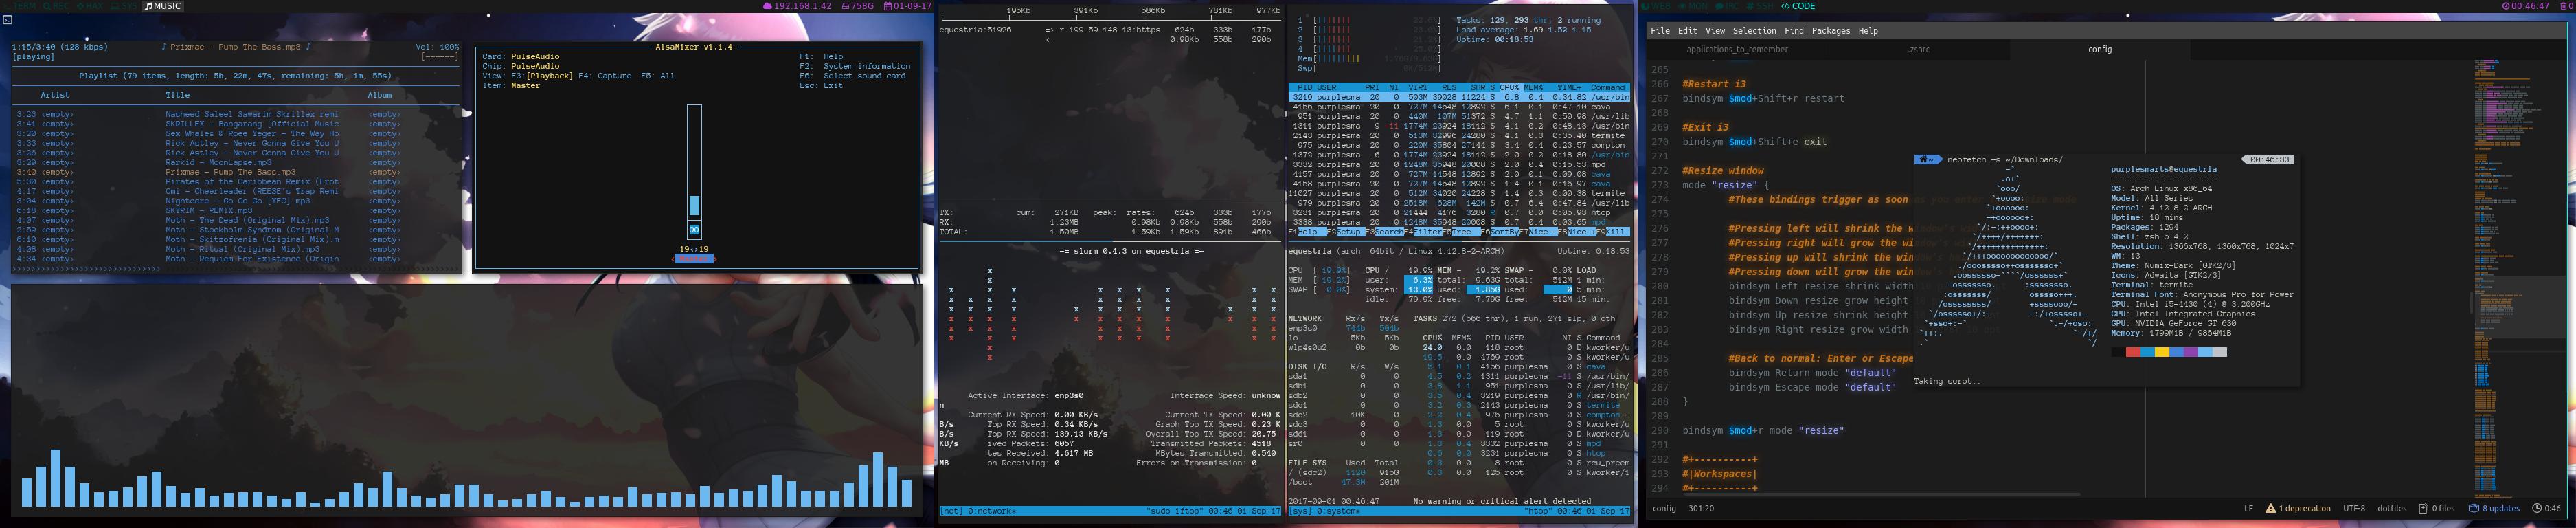Click the Title column header in playlist
2576x528 pixels.
tap(177, 95)
